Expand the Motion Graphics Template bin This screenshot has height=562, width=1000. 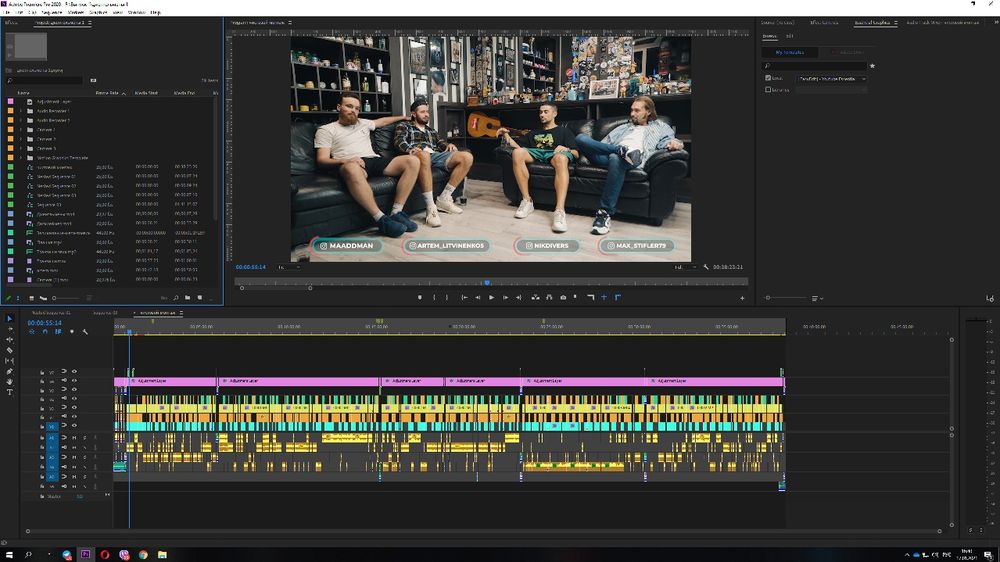click(x=21, y=157)
